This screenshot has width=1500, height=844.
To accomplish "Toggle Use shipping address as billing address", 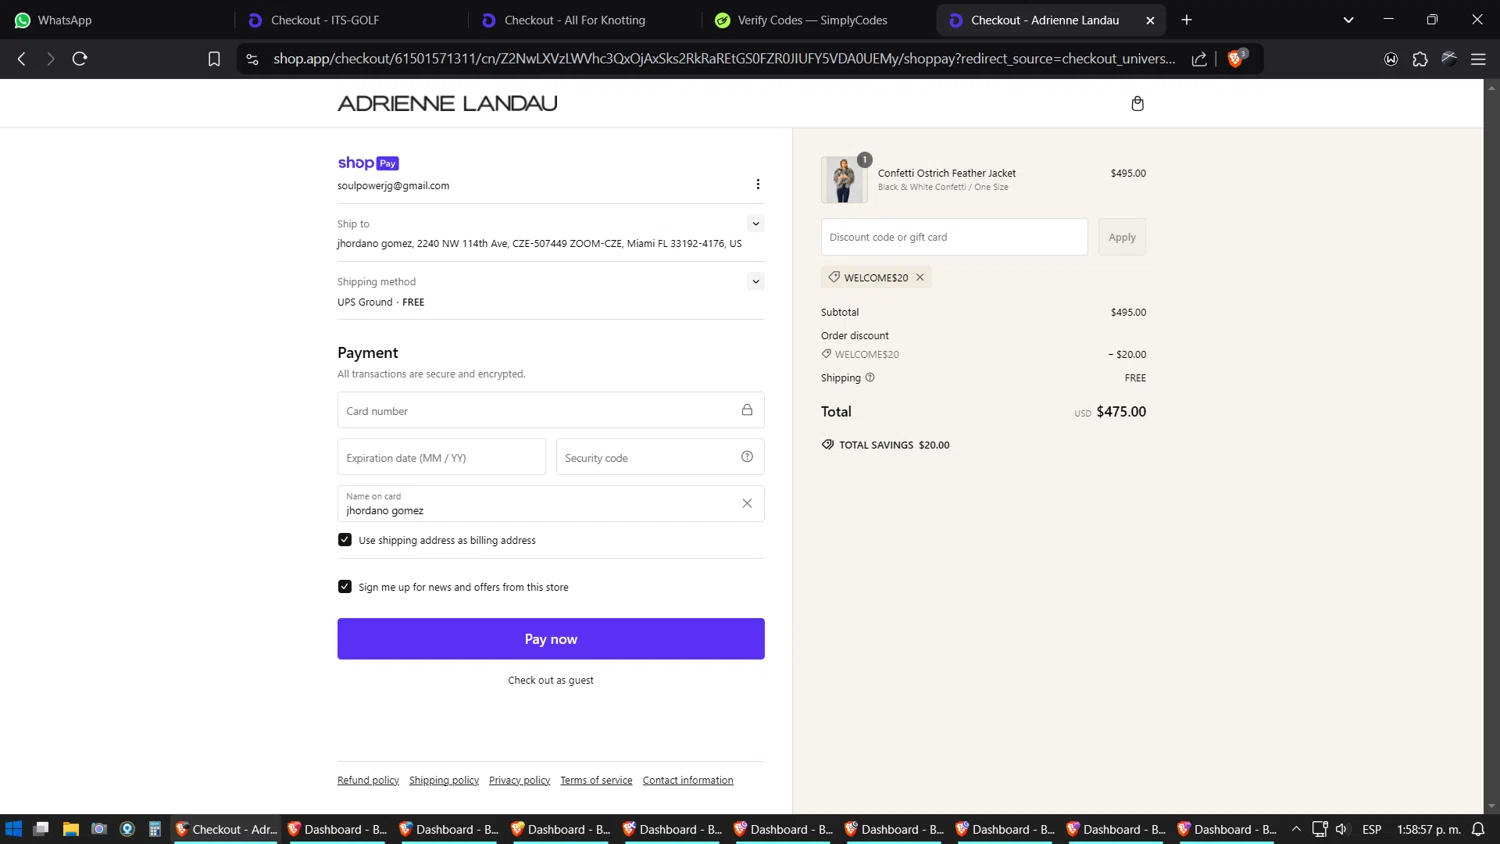I will point(345,540).
